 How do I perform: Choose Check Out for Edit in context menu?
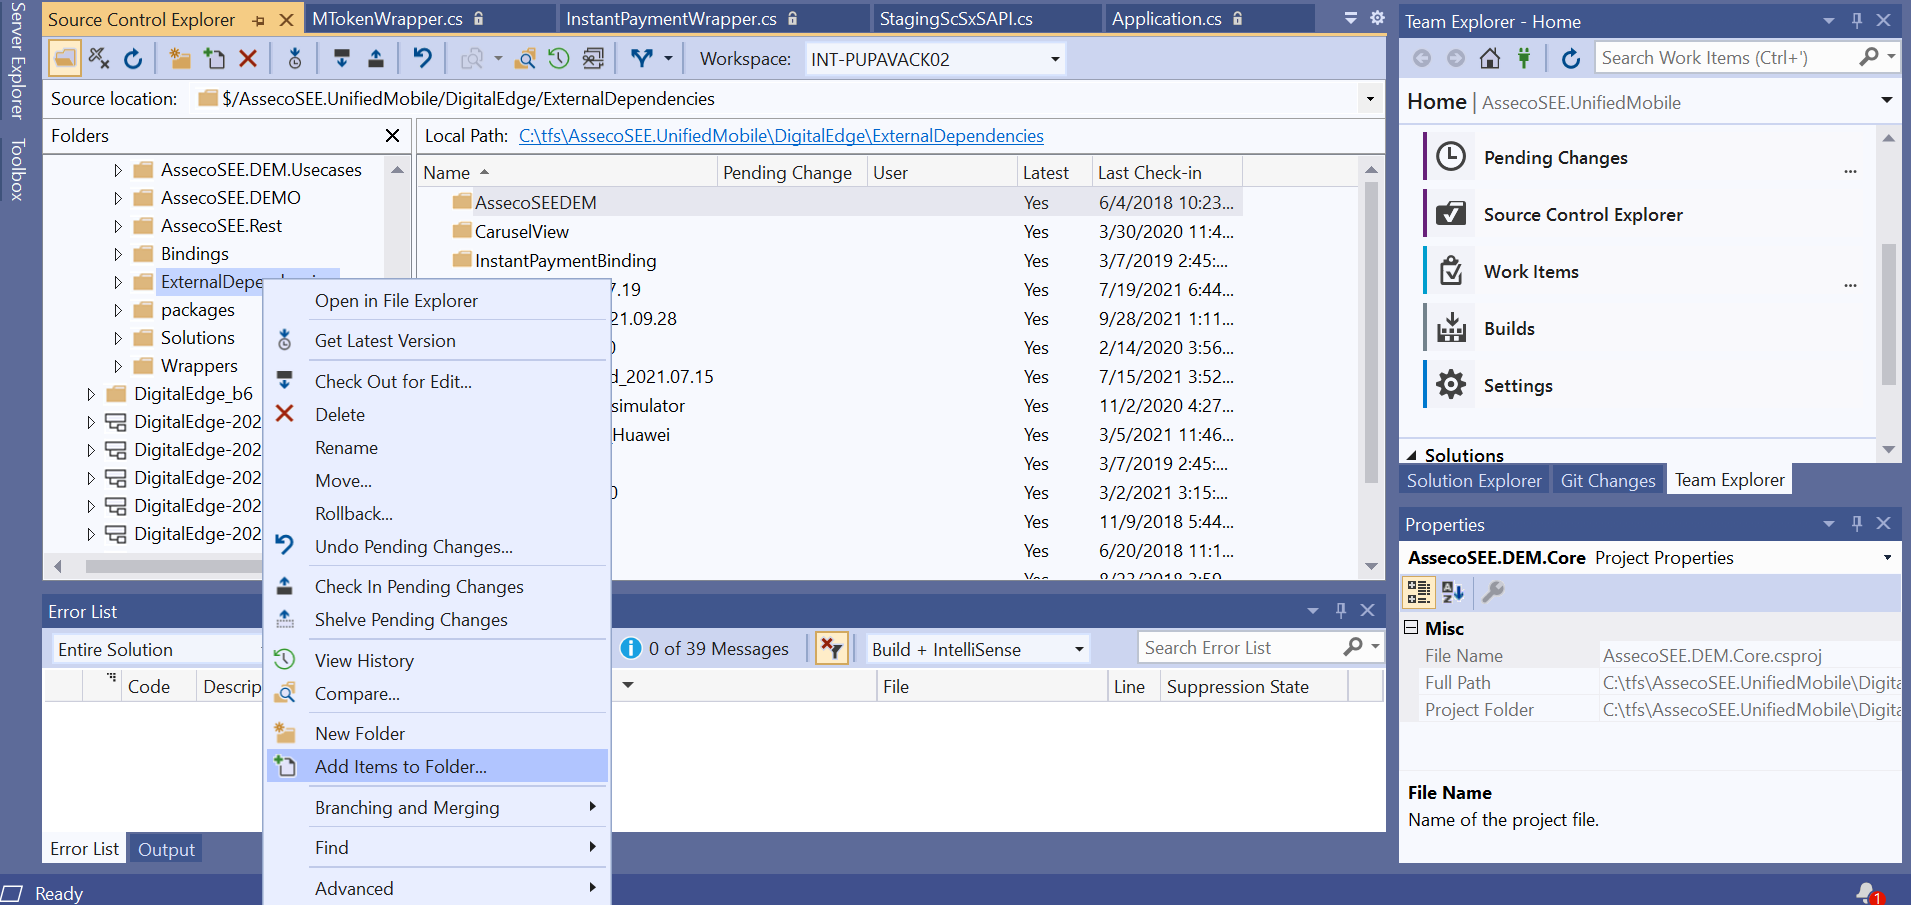(437, 382)
